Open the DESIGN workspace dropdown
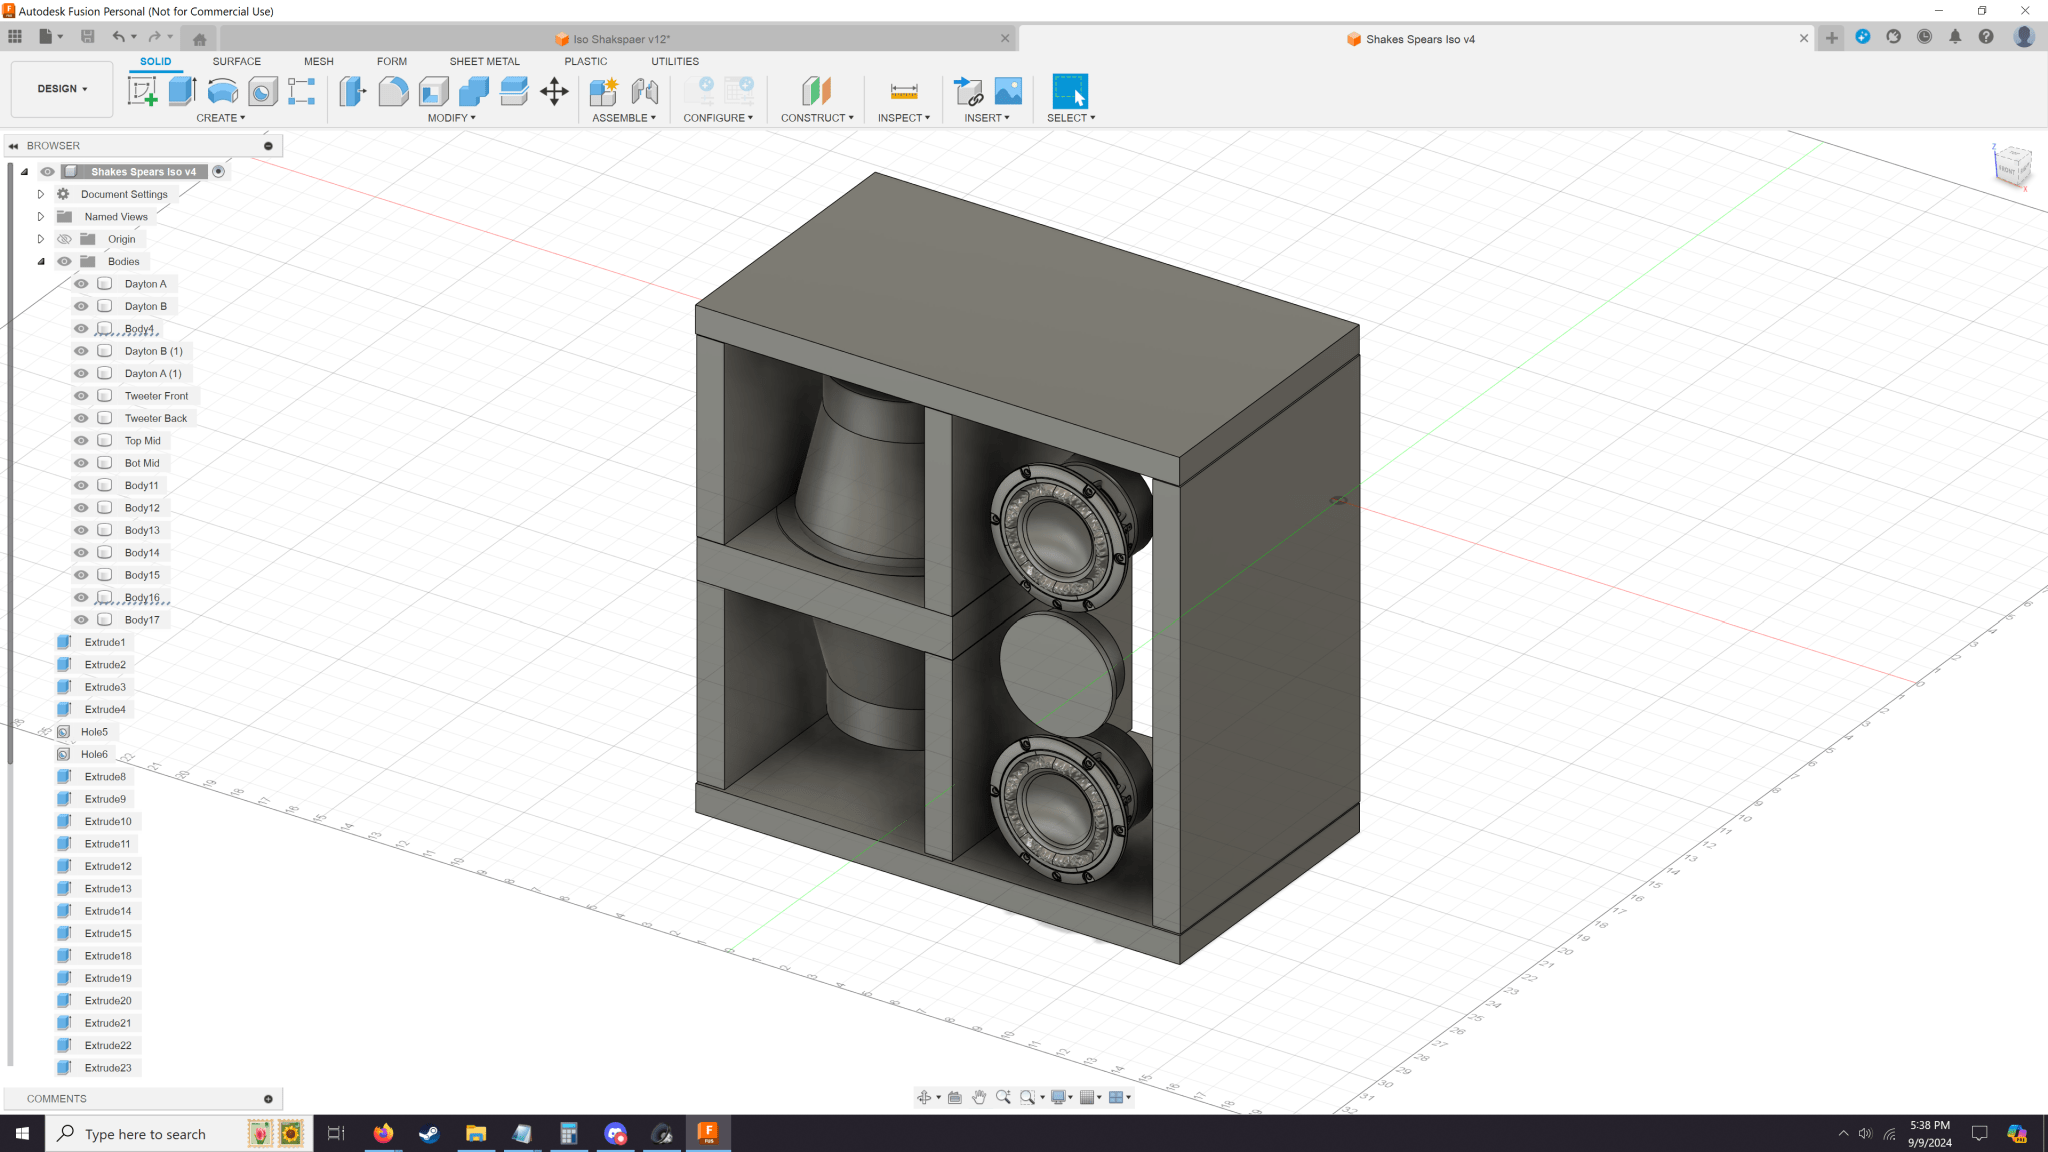 point(62,89)
